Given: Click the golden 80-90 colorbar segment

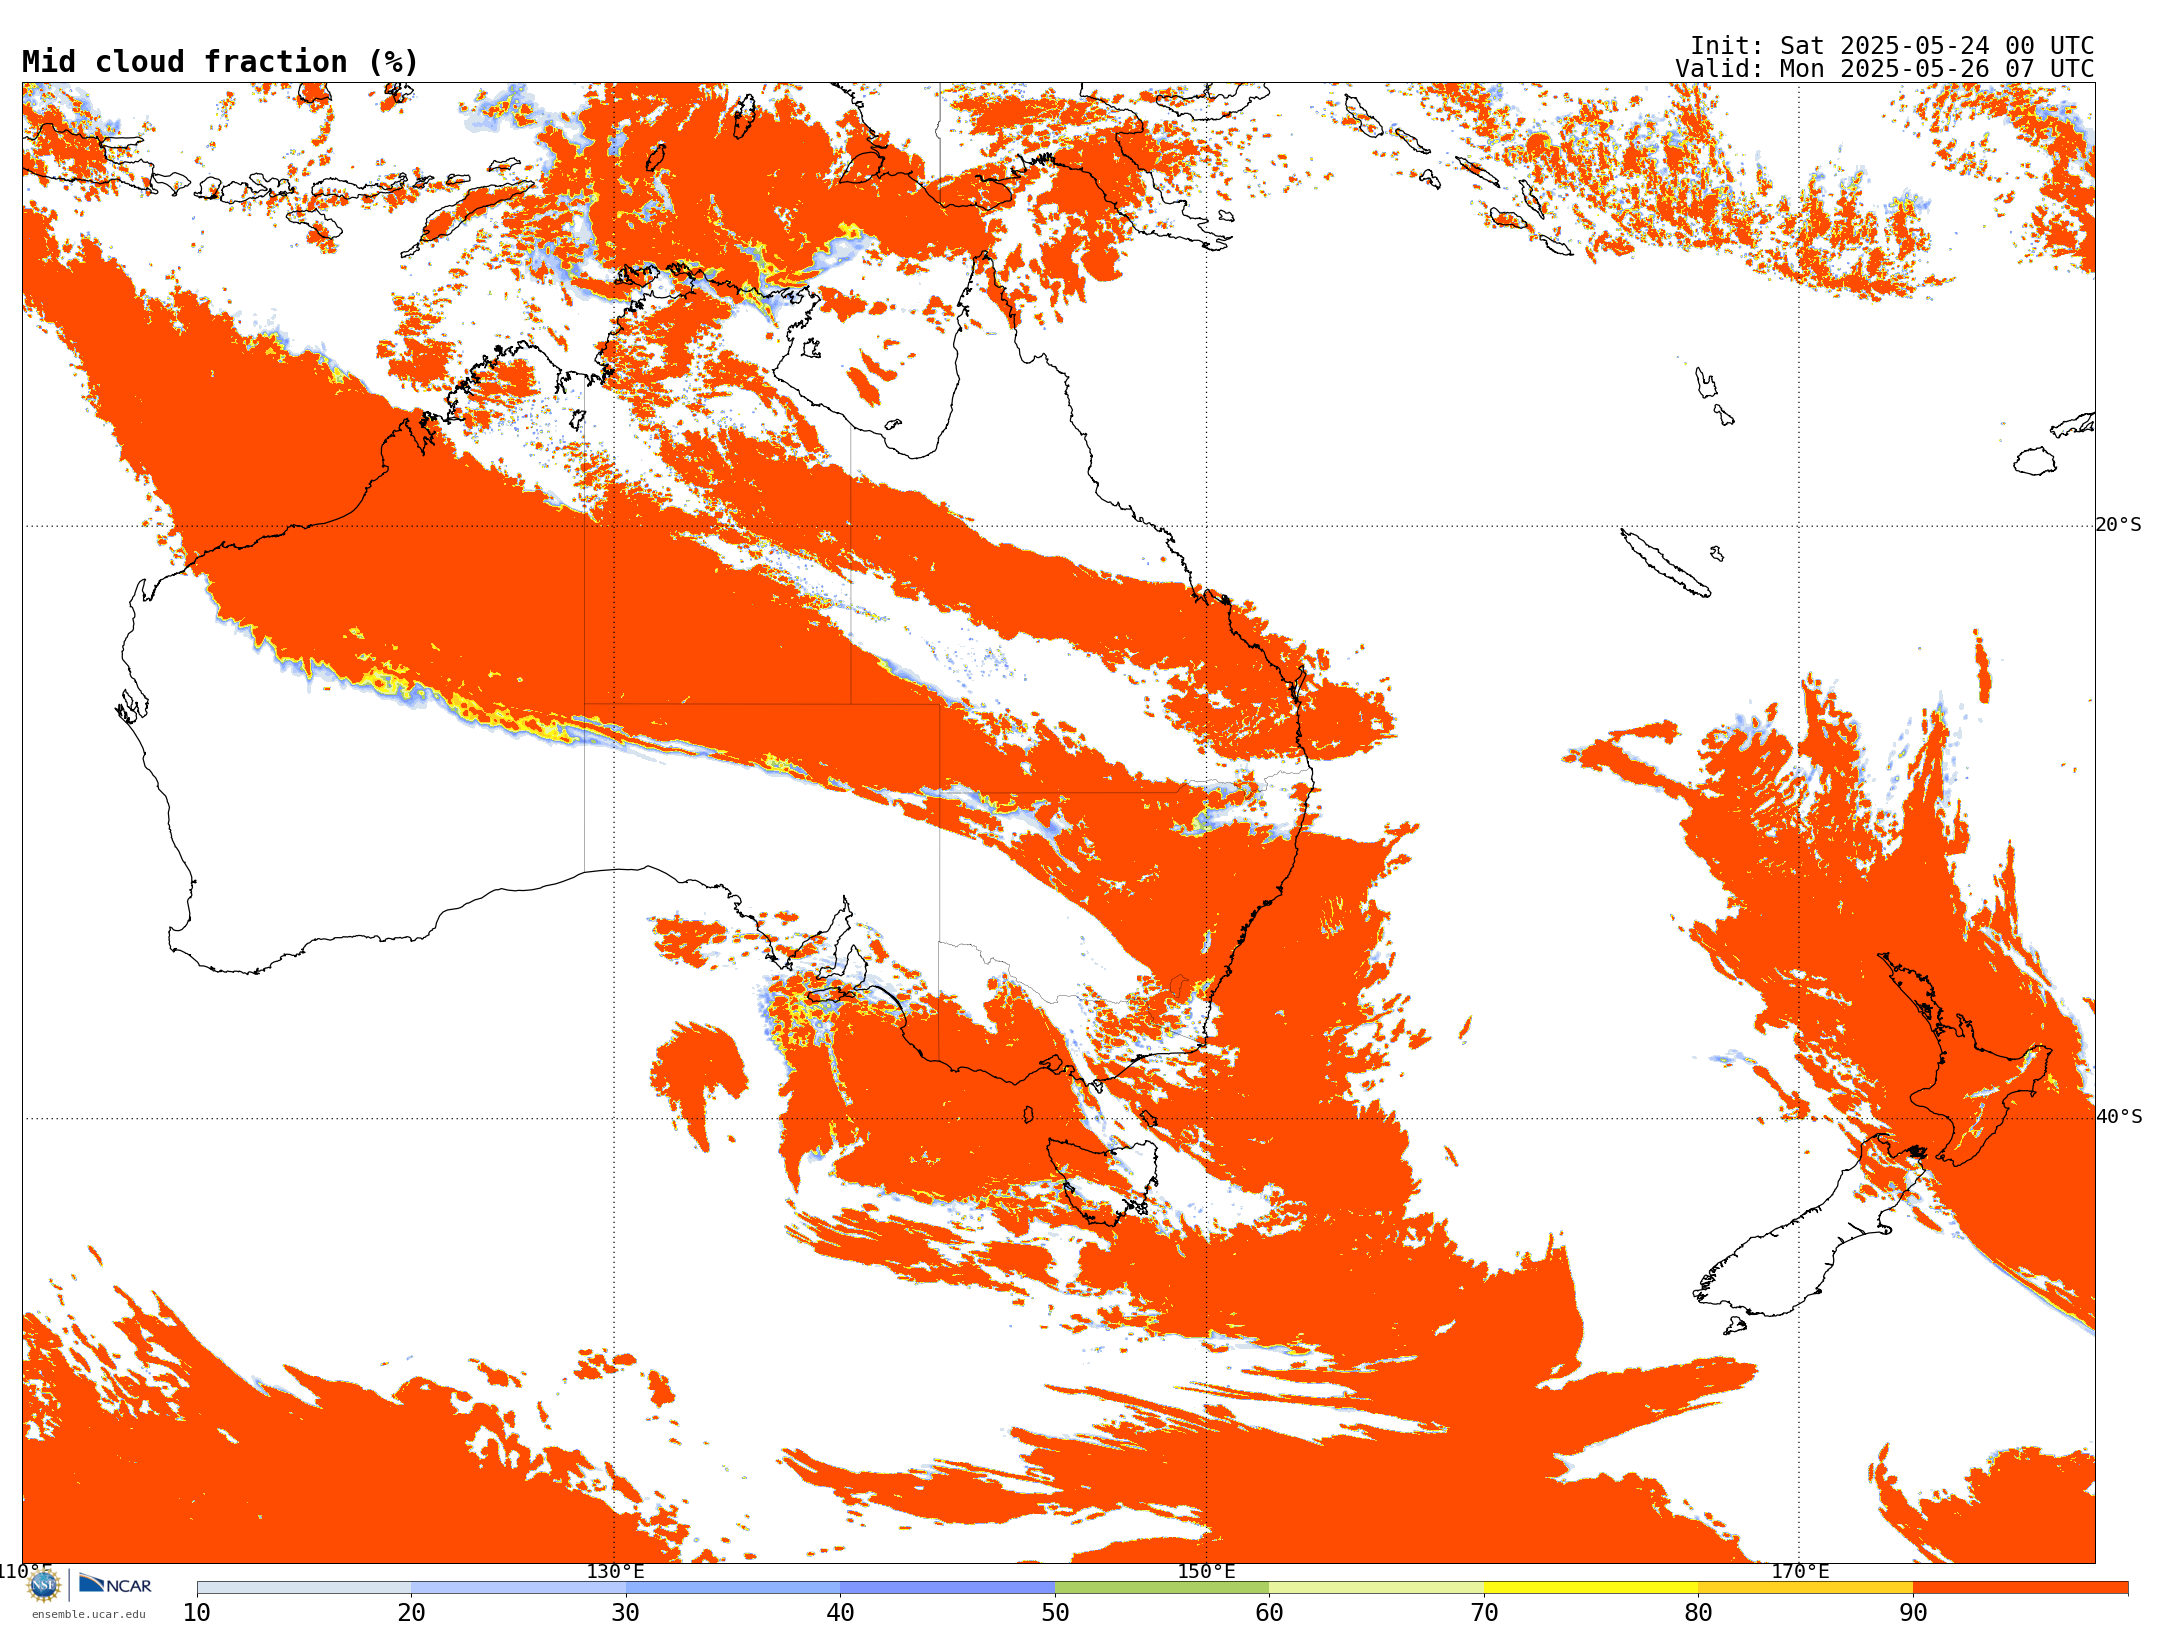Looking at the screenshot, I should click(1805, 1588).
